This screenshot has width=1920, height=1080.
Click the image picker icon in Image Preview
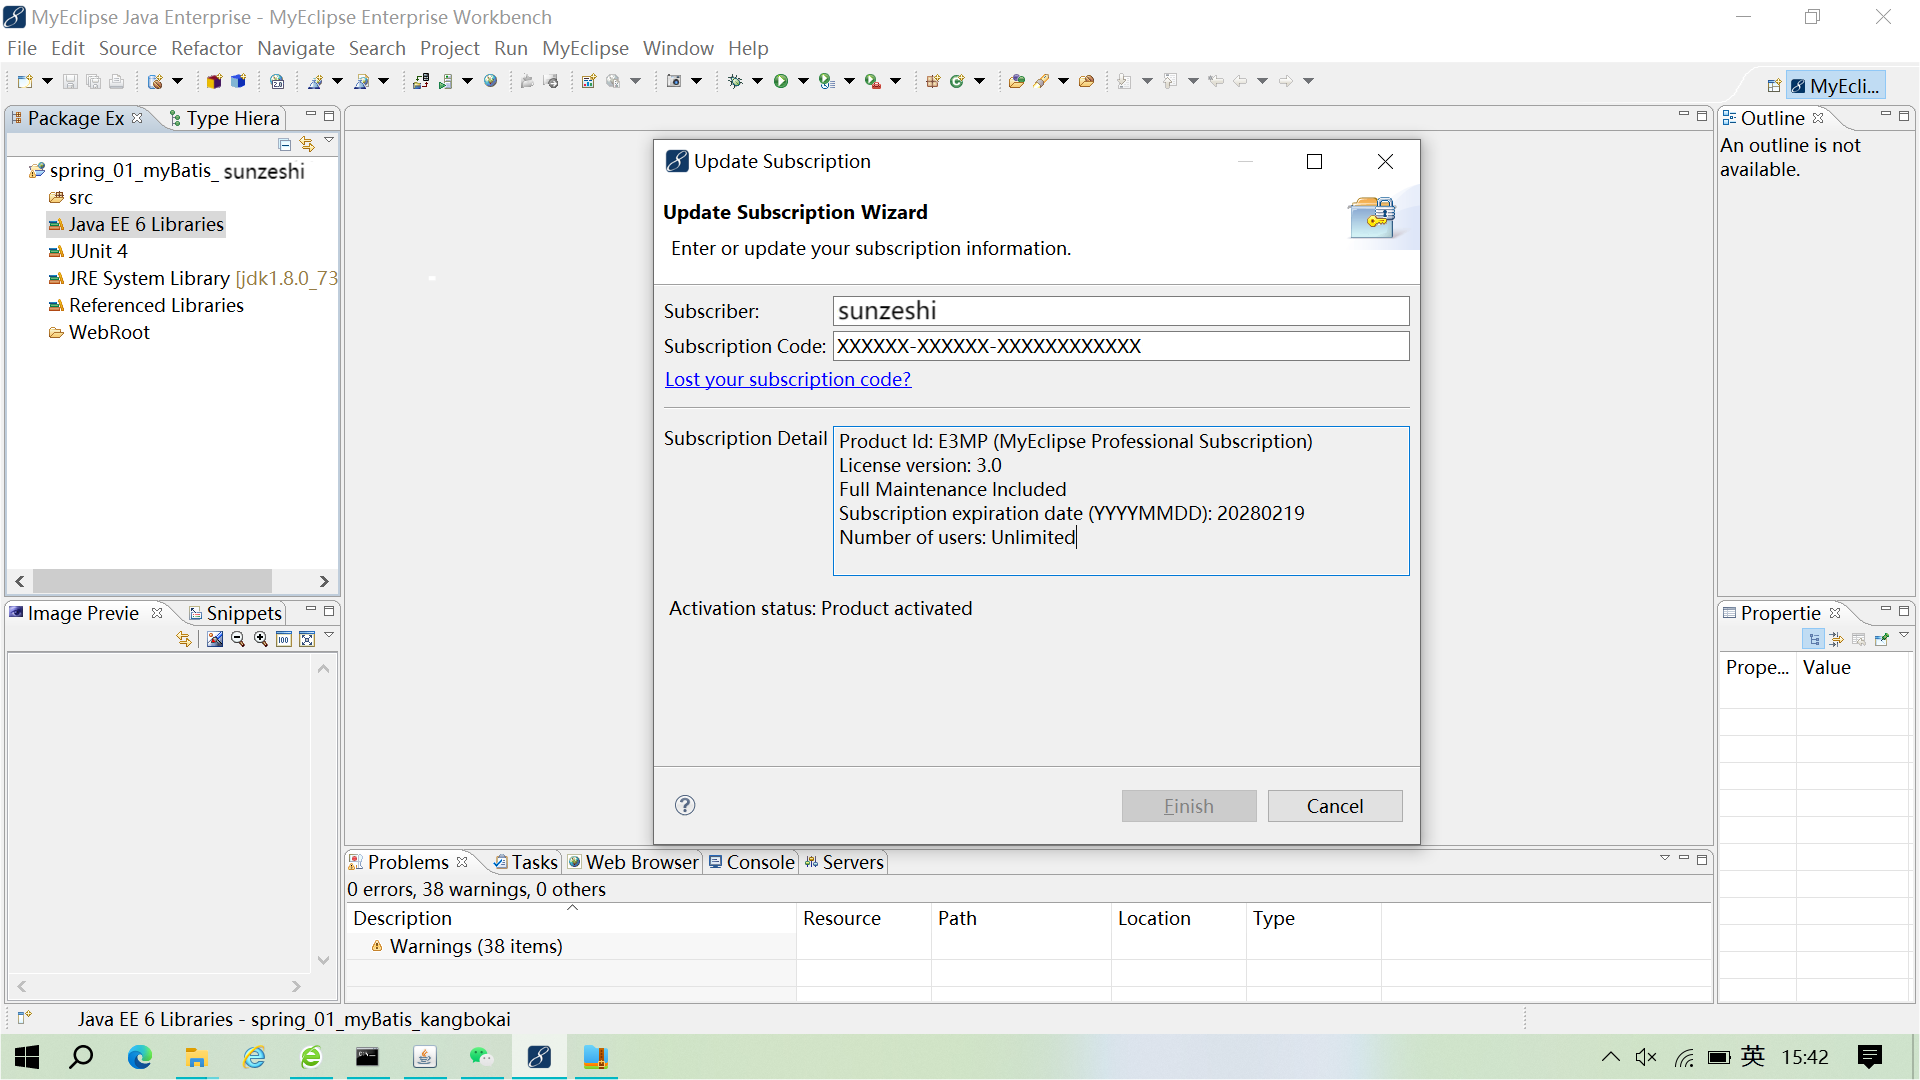(215, 639)
